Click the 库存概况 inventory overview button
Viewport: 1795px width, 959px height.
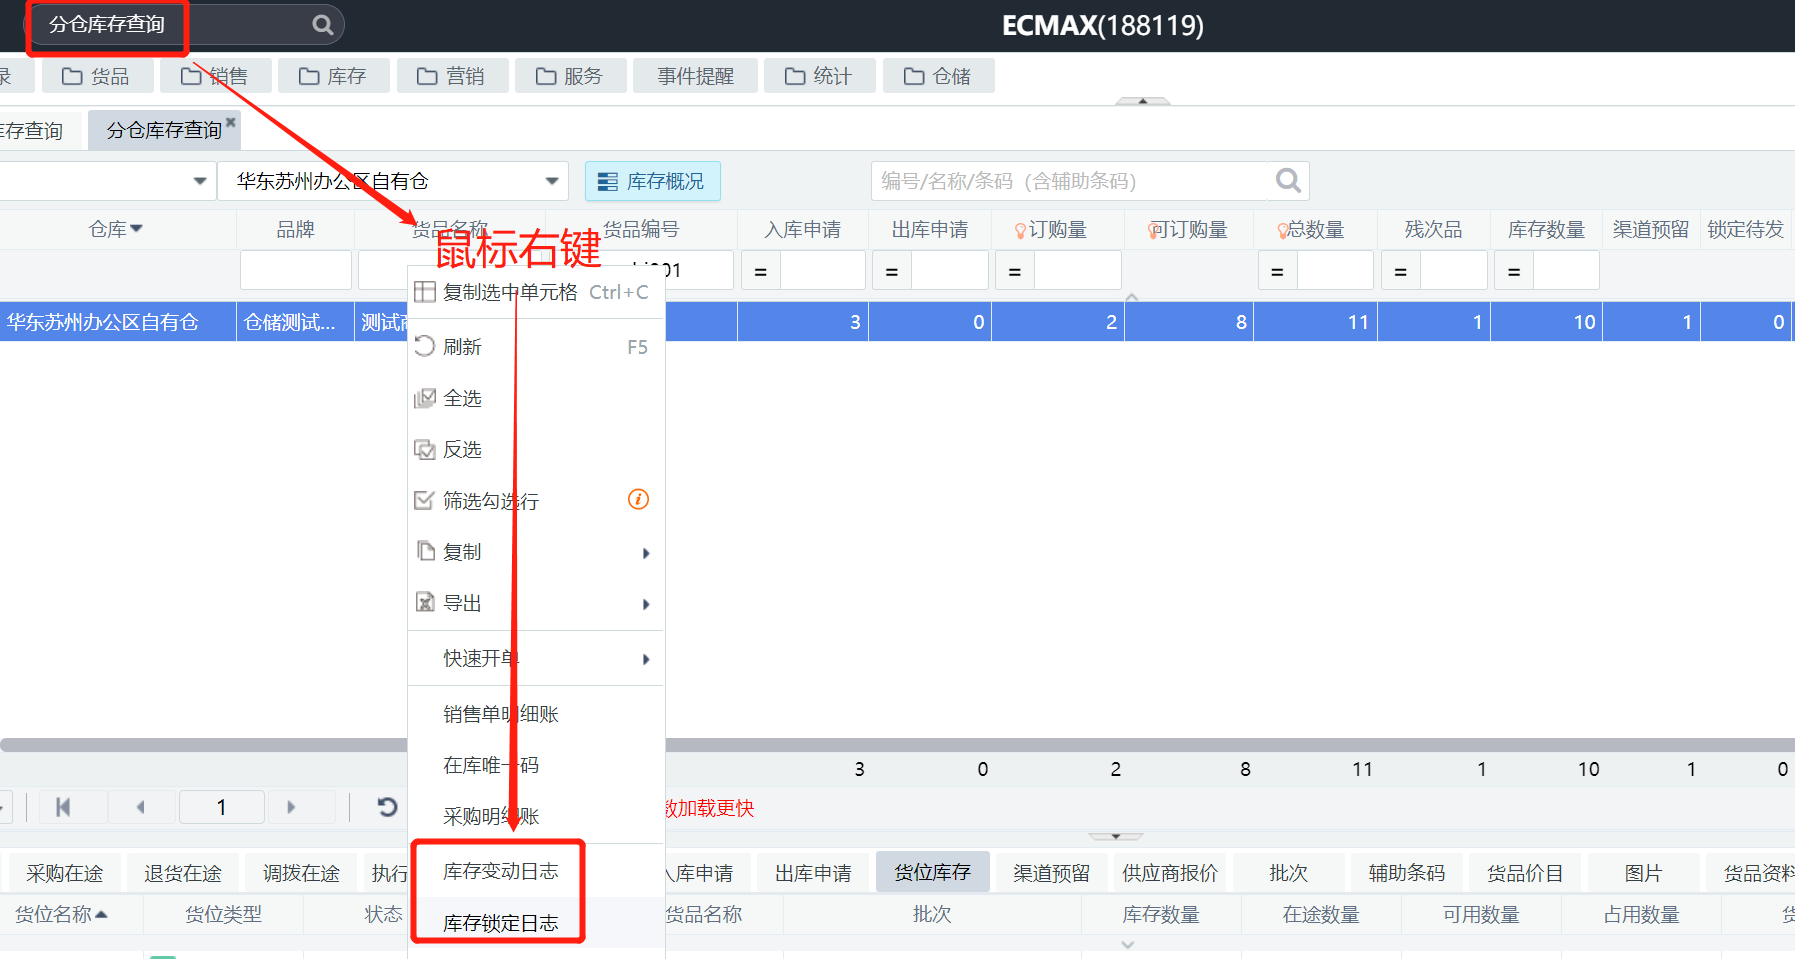[652, 181]
